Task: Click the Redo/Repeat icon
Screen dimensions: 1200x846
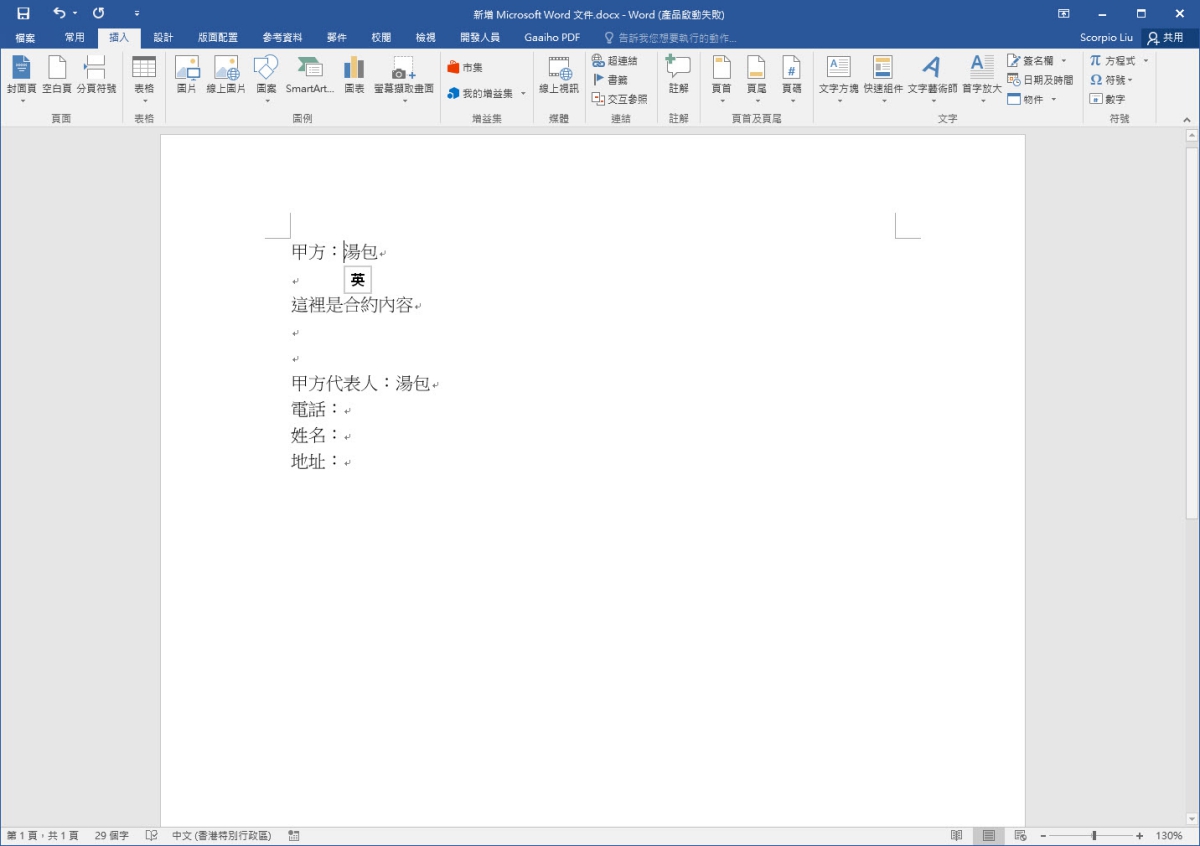Action: [x=99, y=13]
